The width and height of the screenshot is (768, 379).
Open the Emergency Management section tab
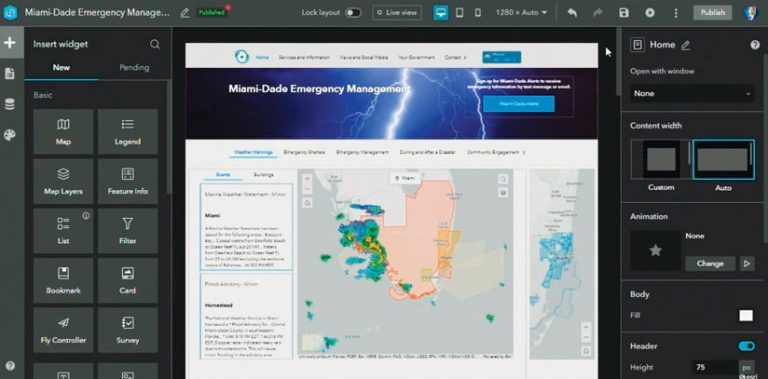tap(362, 153)
